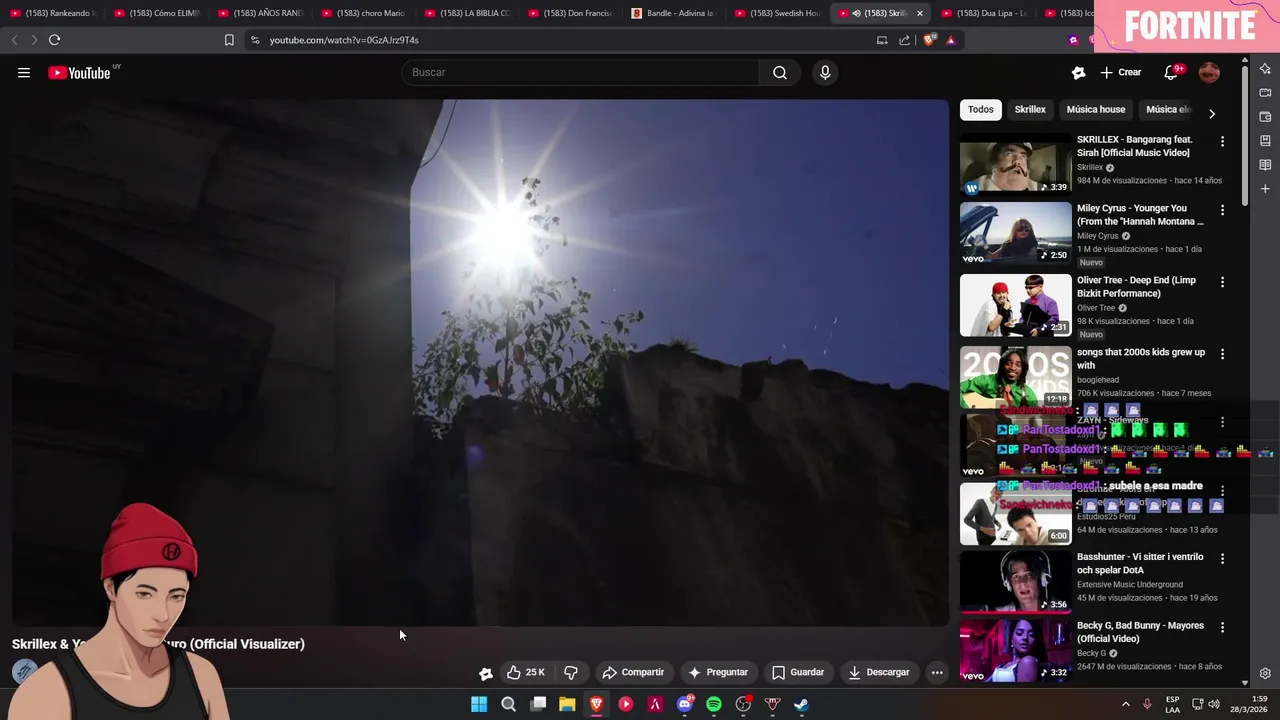Open Steam from the taskbar
Viewport: 1280px width, 720px height.
tap(802, 704)
